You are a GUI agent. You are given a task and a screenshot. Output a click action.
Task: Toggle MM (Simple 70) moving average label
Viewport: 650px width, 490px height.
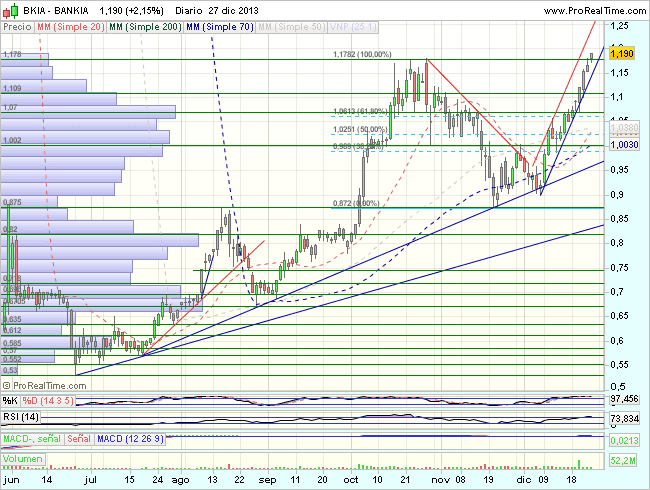coord(220,27)
